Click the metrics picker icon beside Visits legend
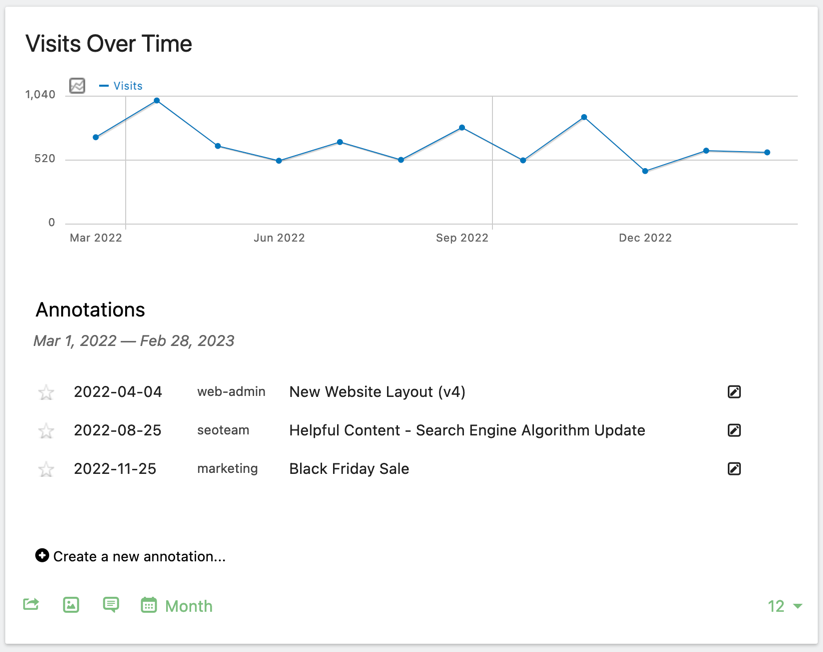The height and width of the screenshot is (652, 823). point(77,86)
